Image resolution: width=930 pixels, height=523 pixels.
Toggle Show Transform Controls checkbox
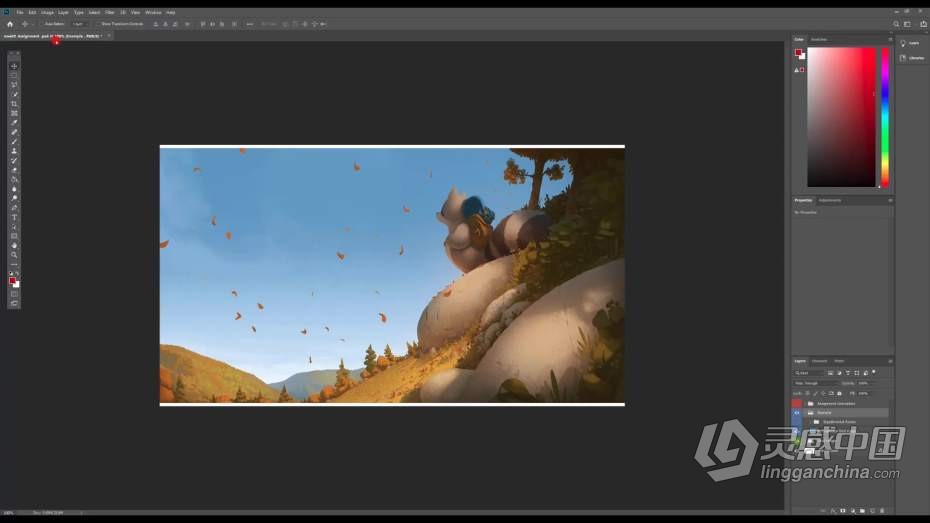click(97, 24)
